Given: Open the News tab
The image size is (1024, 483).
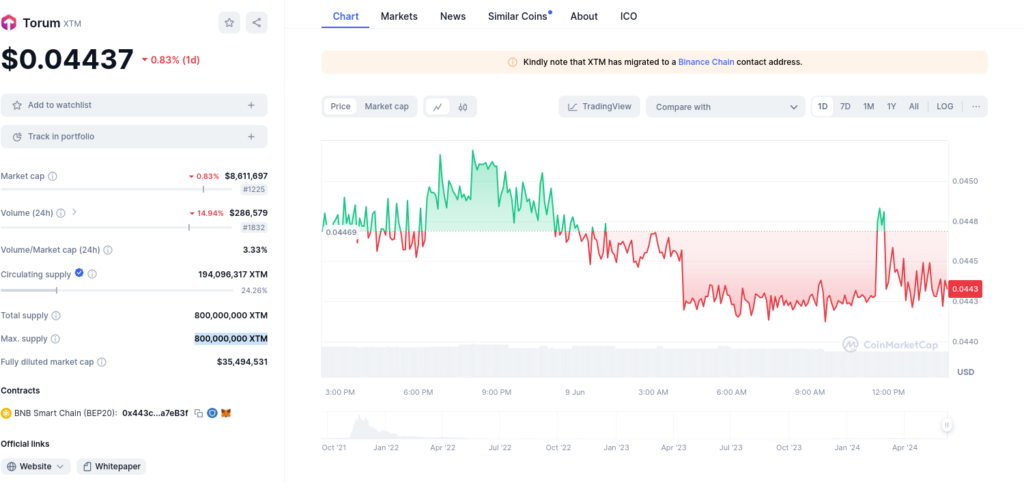Looking at the screenshot, I should (453, 16).
